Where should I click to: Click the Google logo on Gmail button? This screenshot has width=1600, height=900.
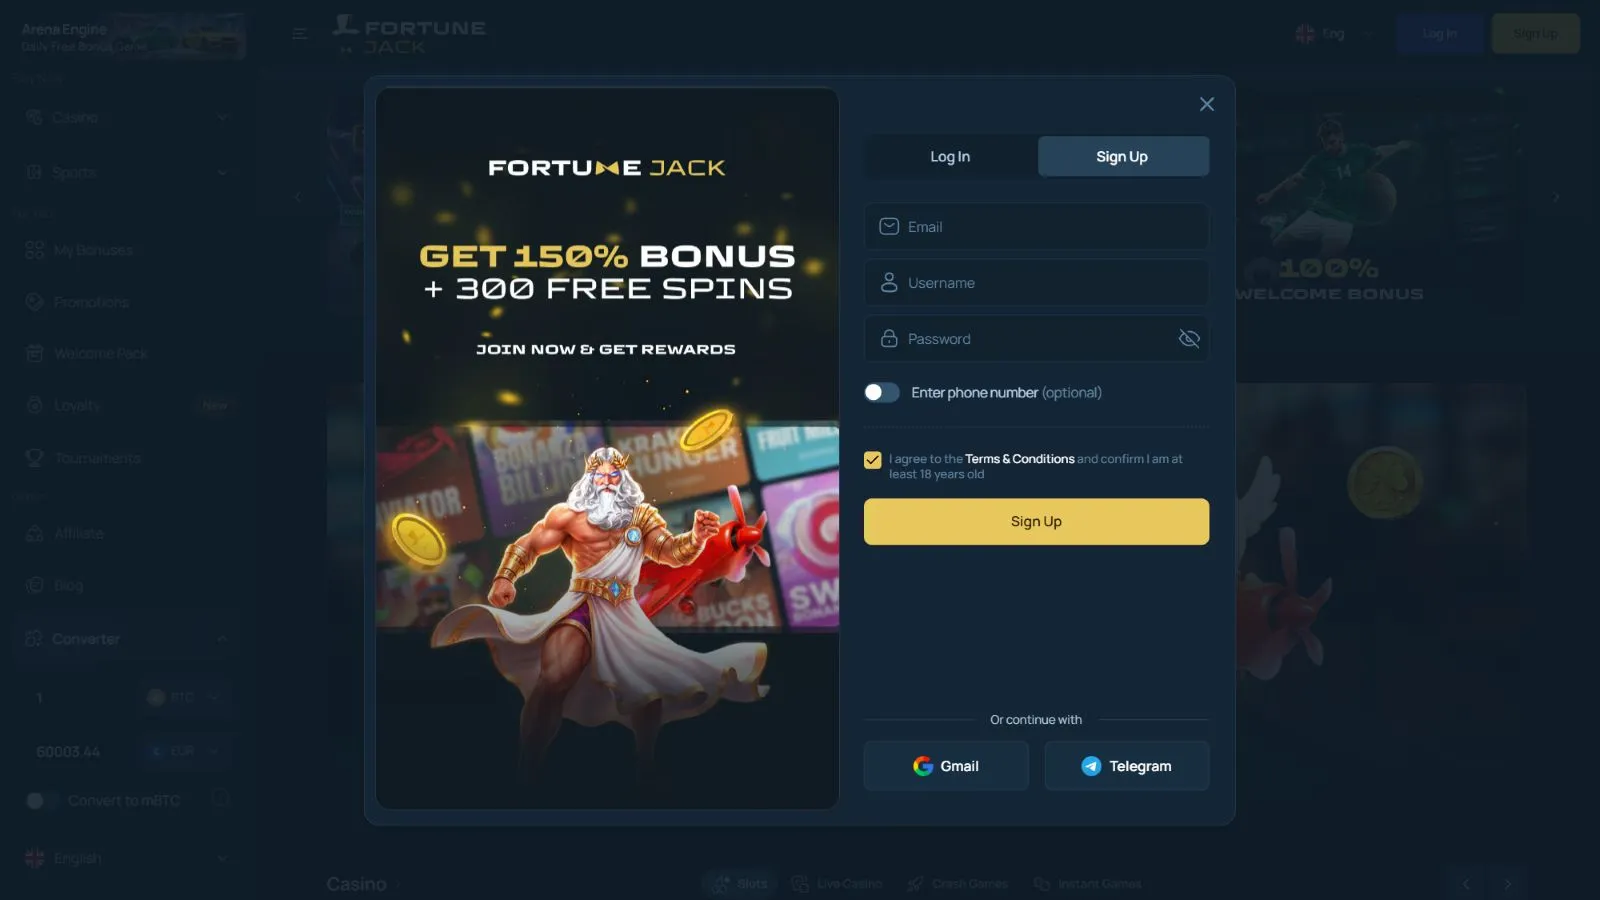pyautogui.click(x=923, y=766)
